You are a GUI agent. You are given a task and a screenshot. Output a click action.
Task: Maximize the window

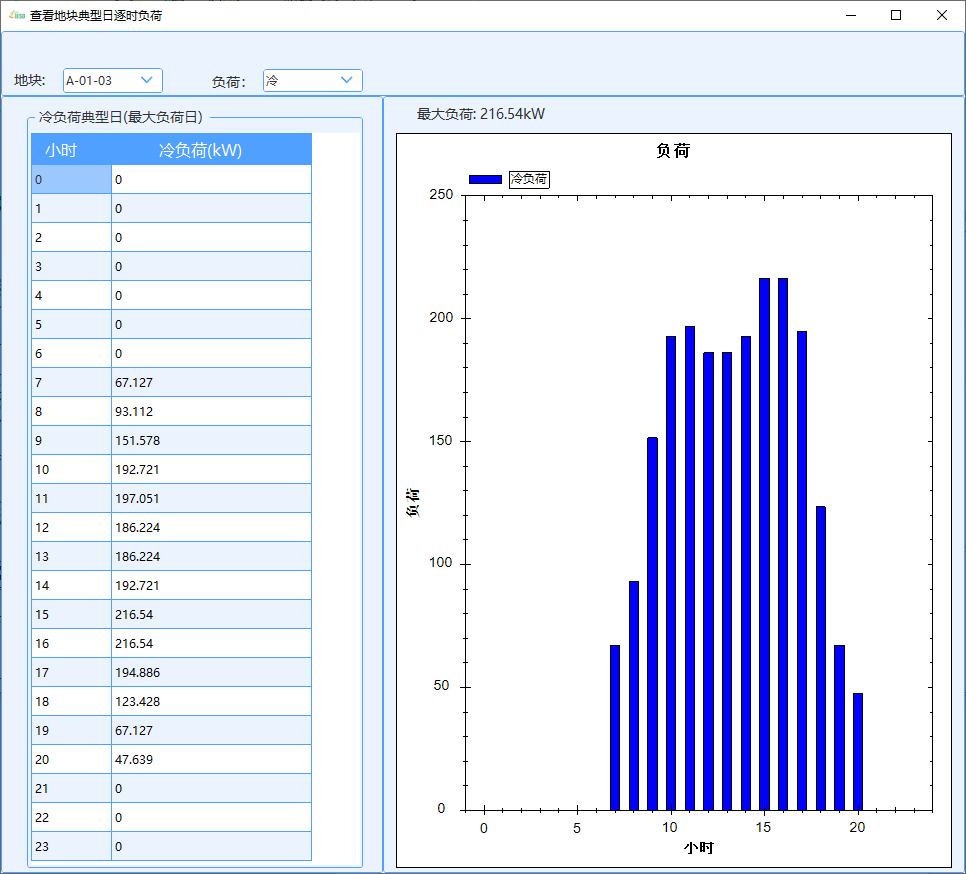(x=896, y=15)
